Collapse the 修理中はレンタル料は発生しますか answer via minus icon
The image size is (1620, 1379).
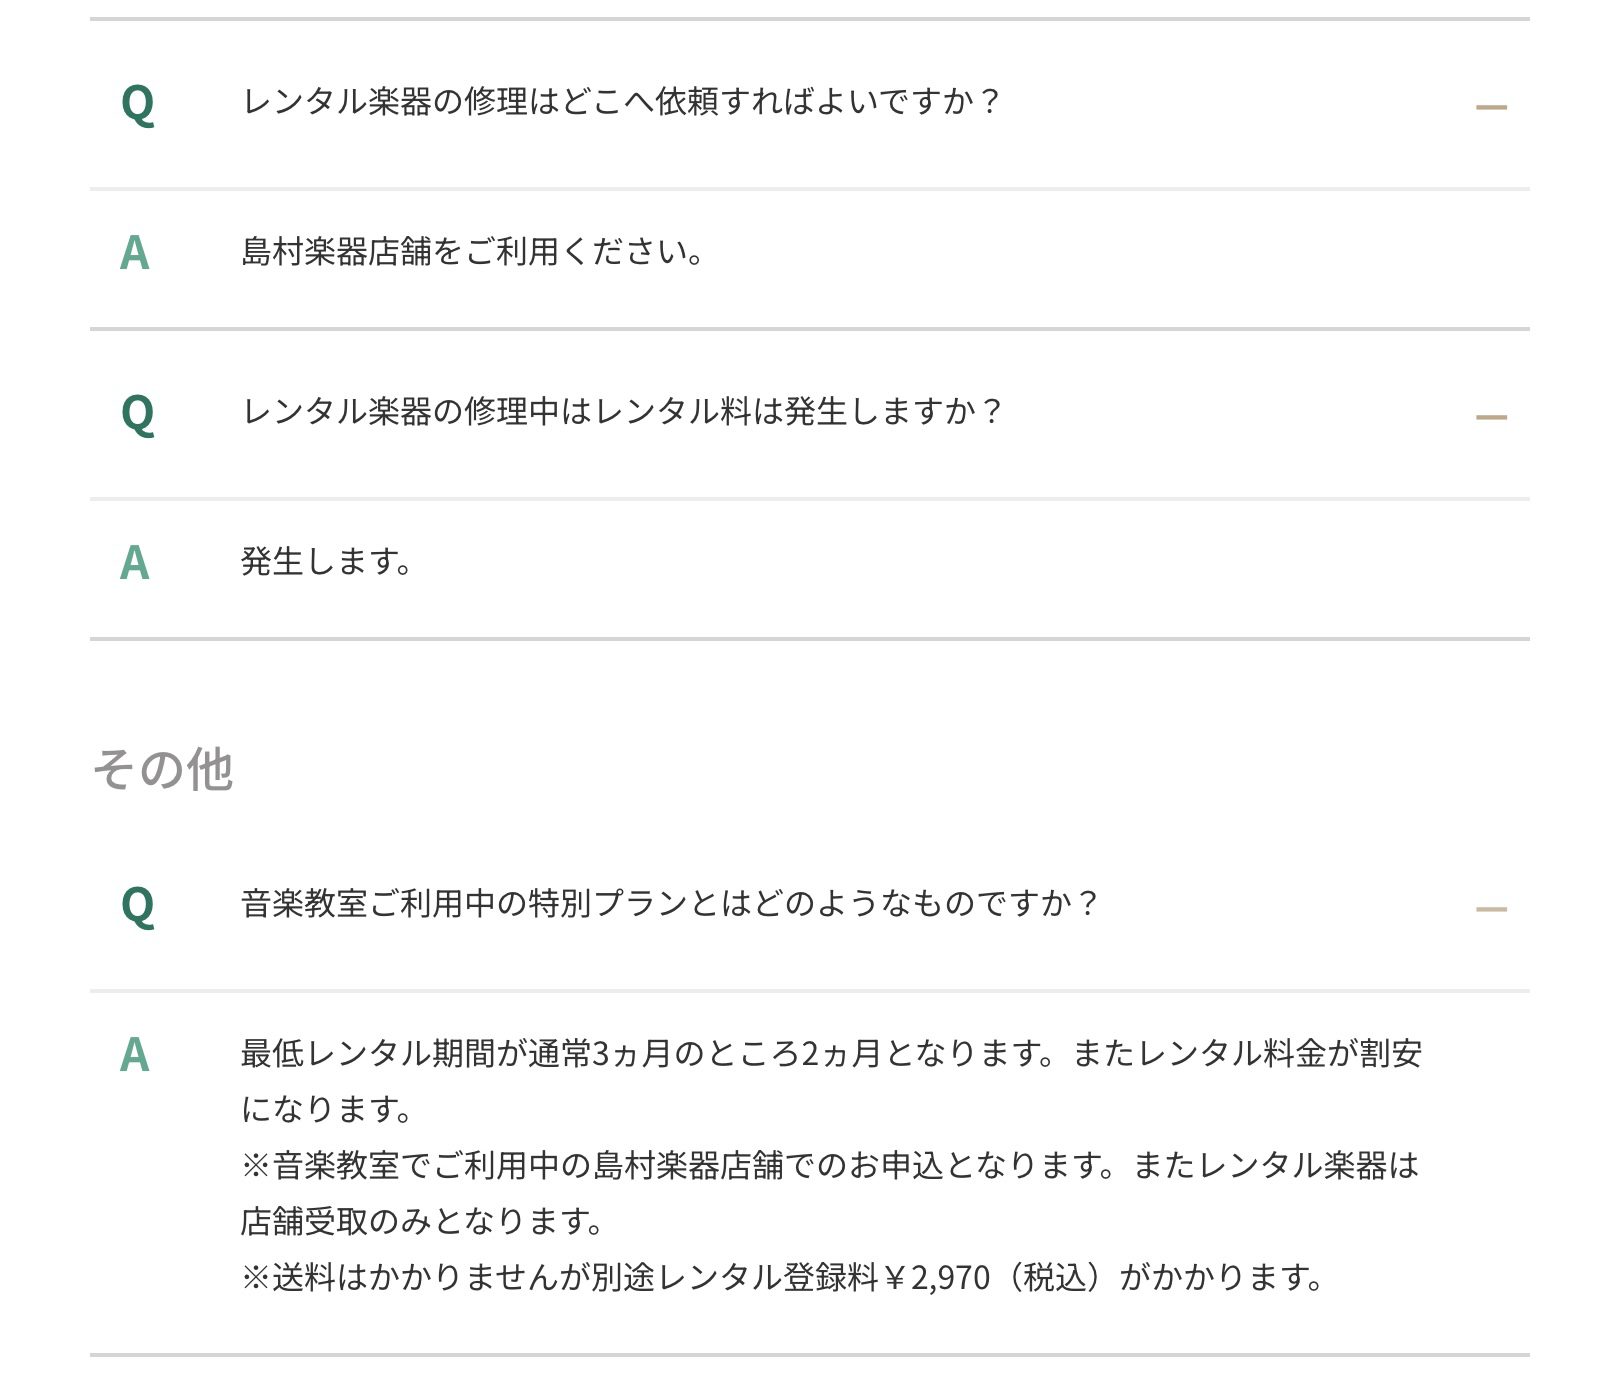1490,417
